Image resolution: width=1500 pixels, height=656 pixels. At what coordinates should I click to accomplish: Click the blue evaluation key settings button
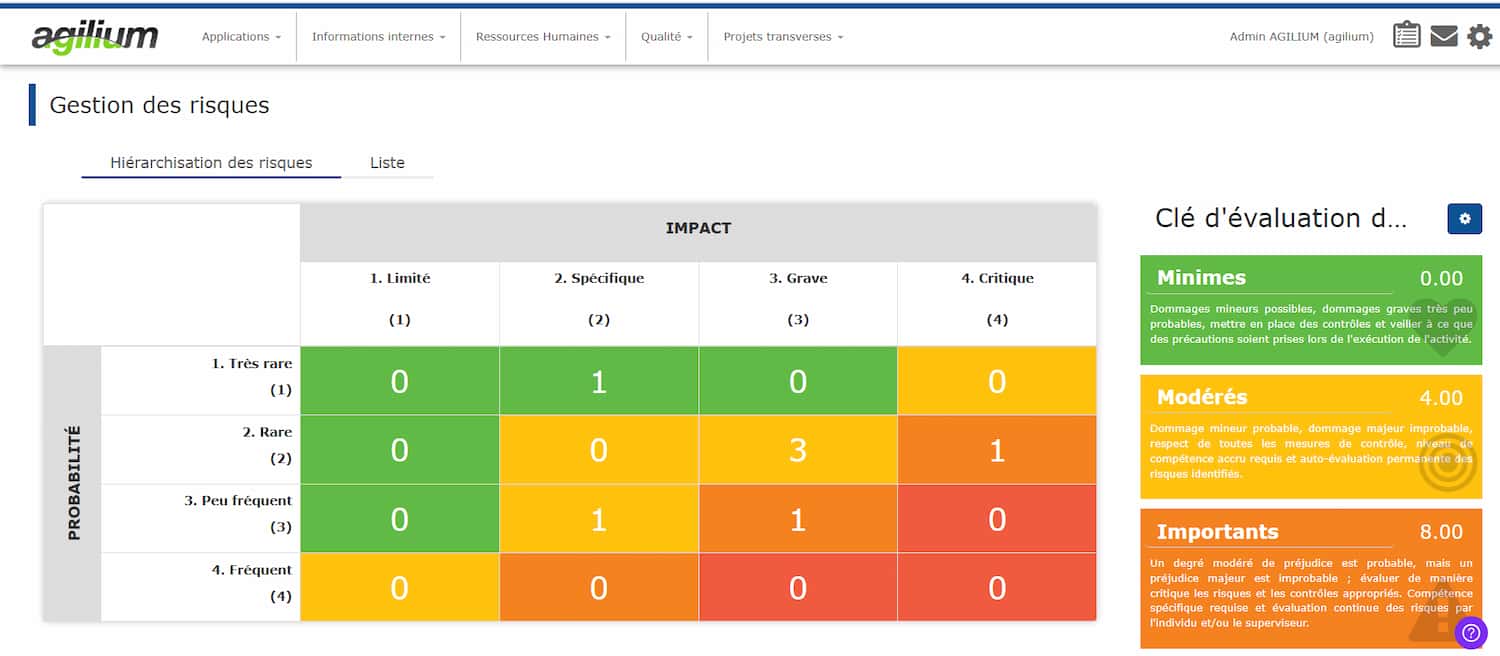tap(1464, 219)
